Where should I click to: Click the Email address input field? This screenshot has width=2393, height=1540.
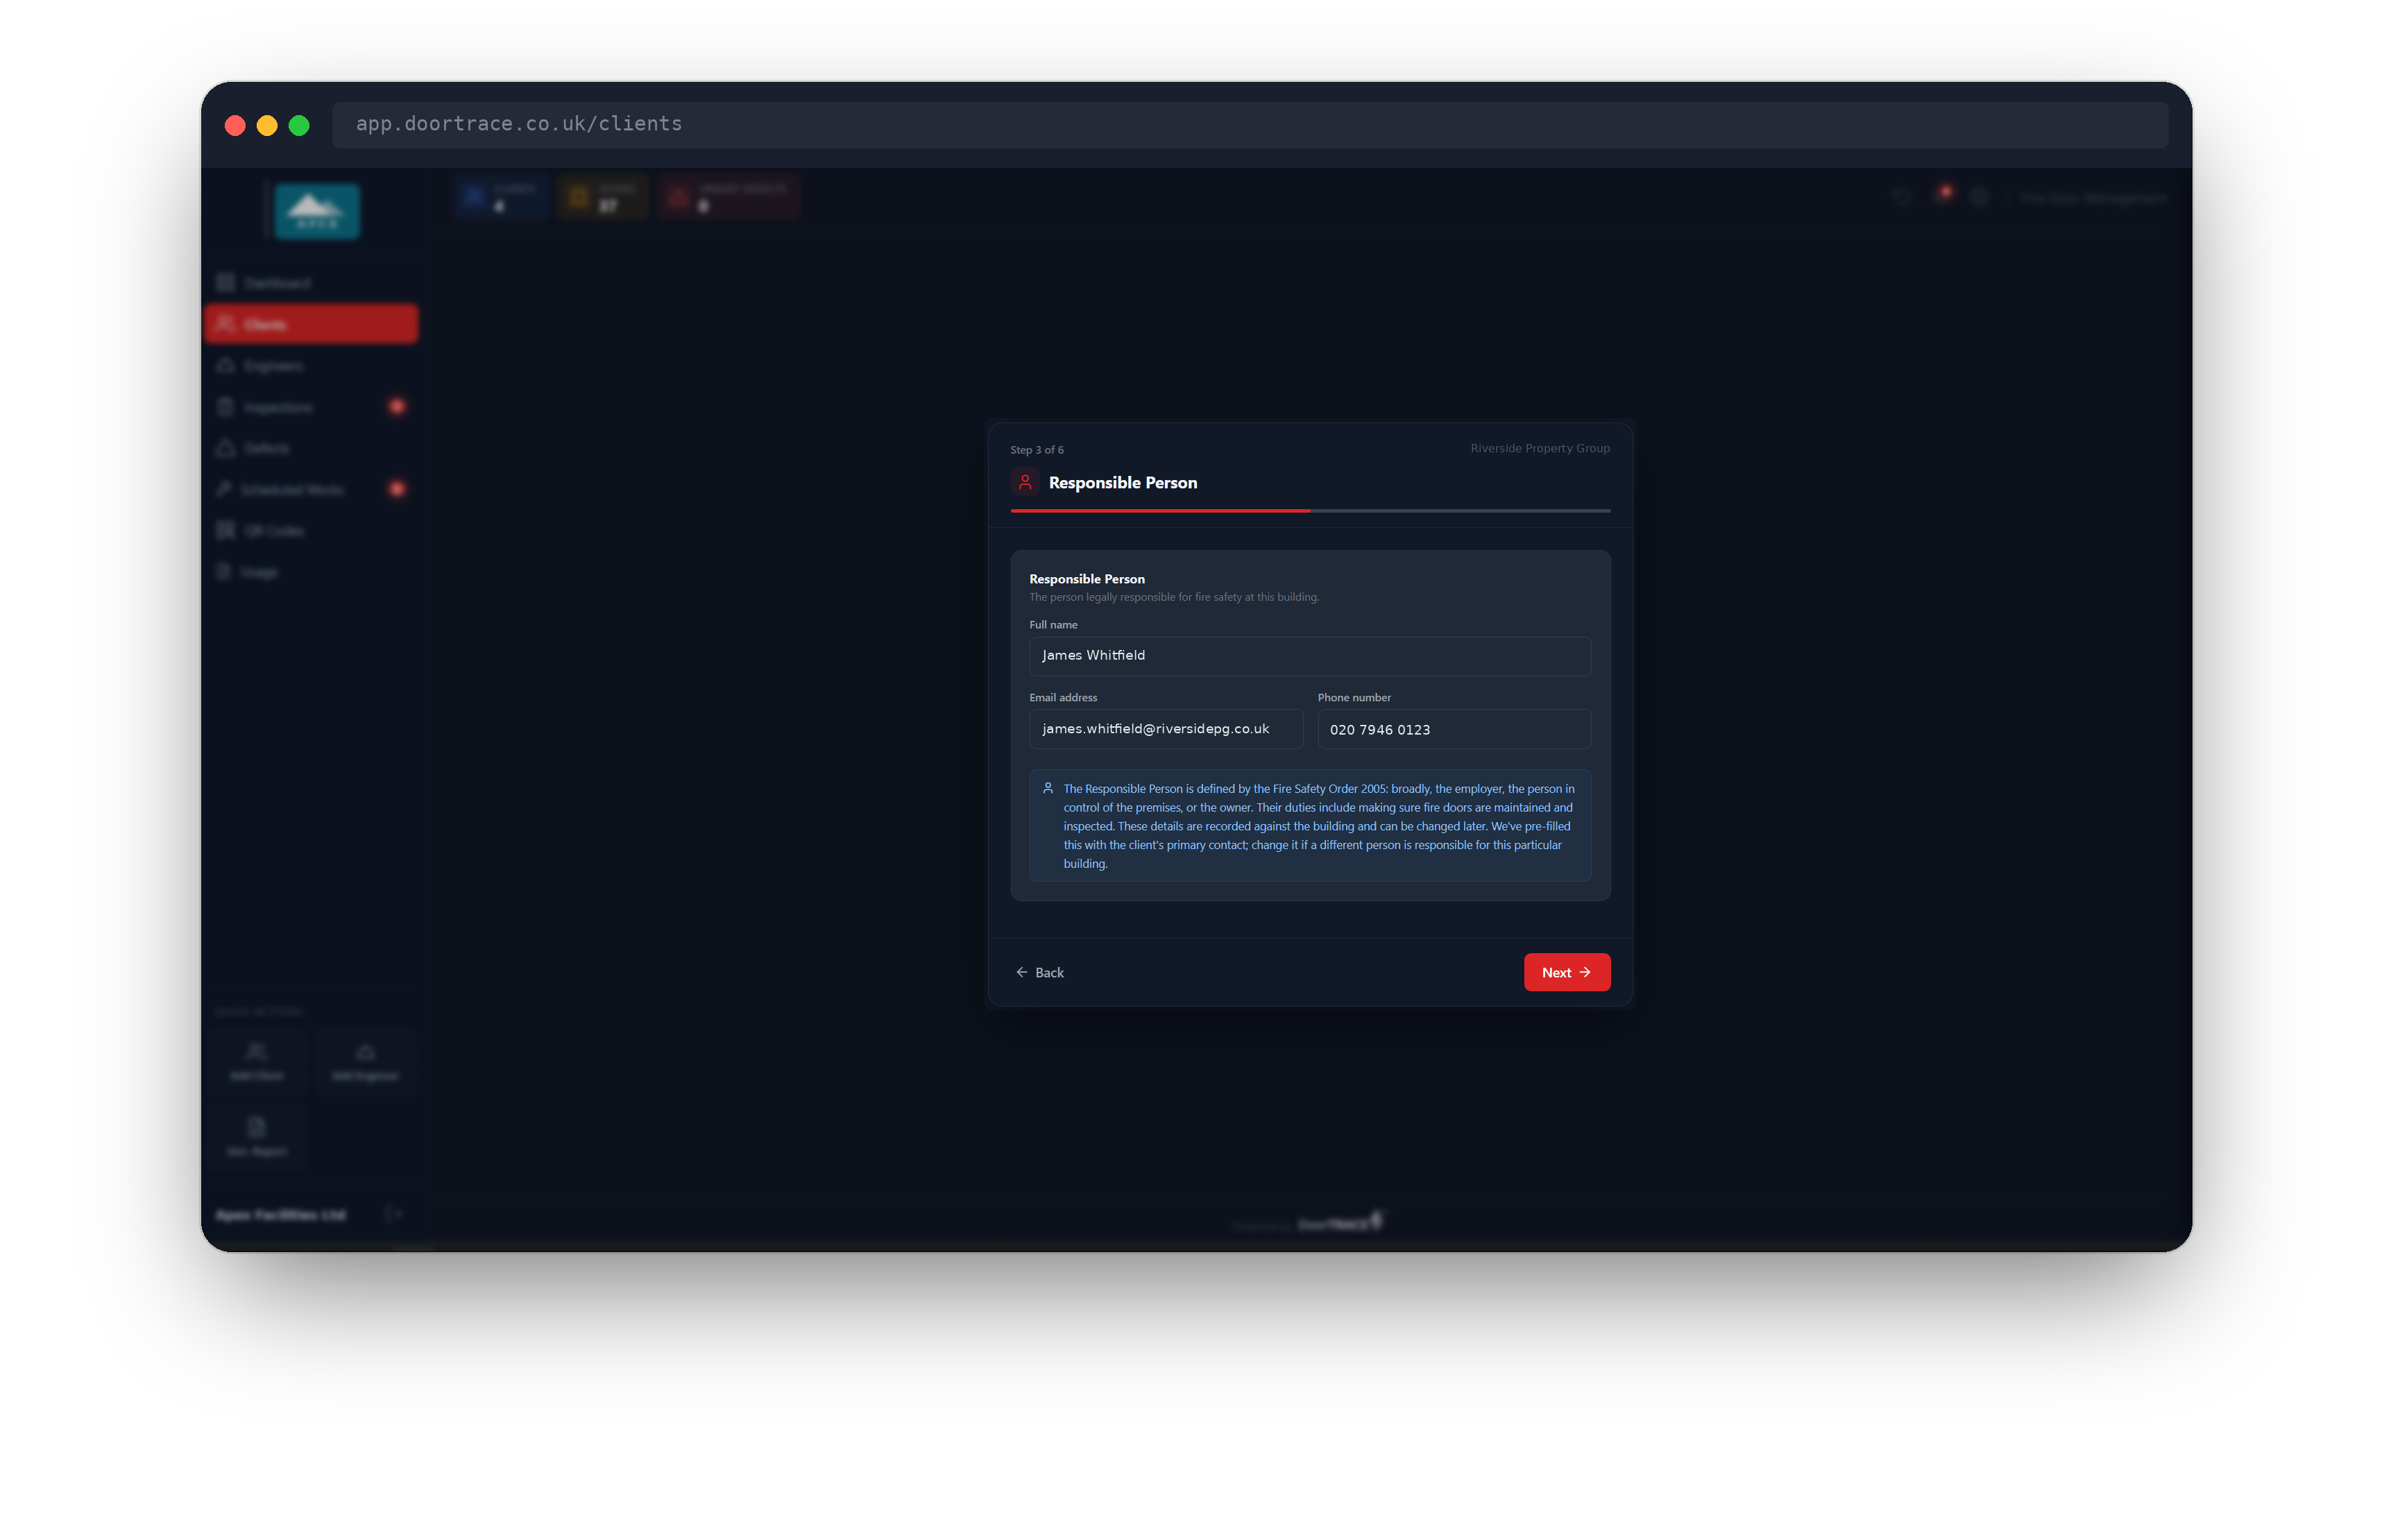pyautogui.click(x=1165, y=729)
